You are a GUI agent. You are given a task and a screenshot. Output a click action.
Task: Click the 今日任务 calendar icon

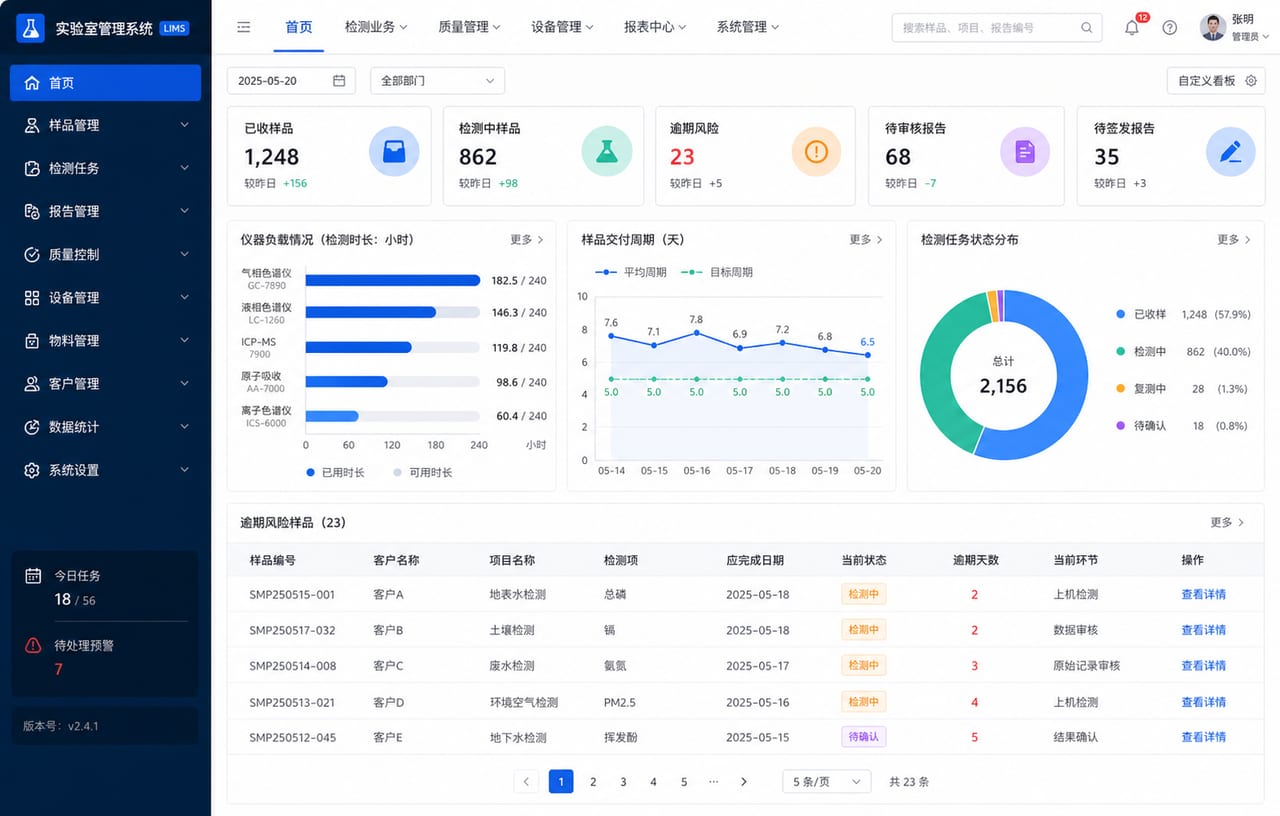coord(33,576)
